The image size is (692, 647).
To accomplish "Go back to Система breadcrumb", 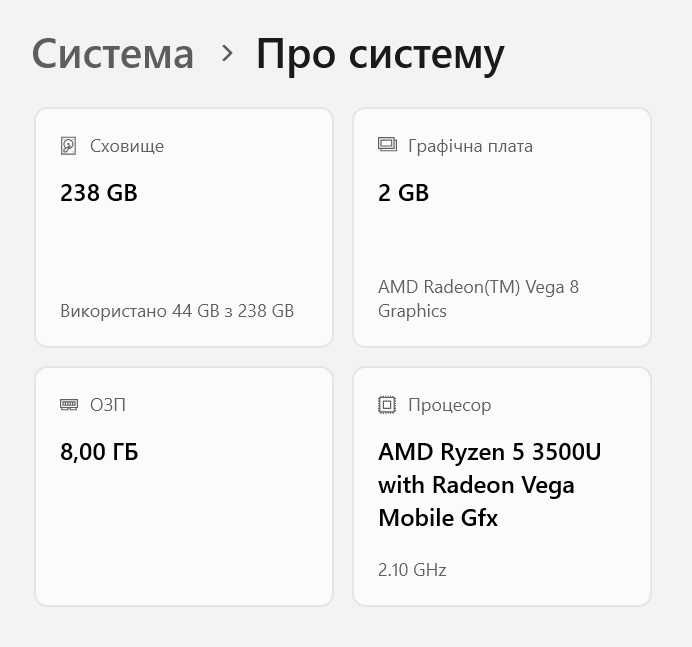I will pyautogui.click(x=112, y=53).
